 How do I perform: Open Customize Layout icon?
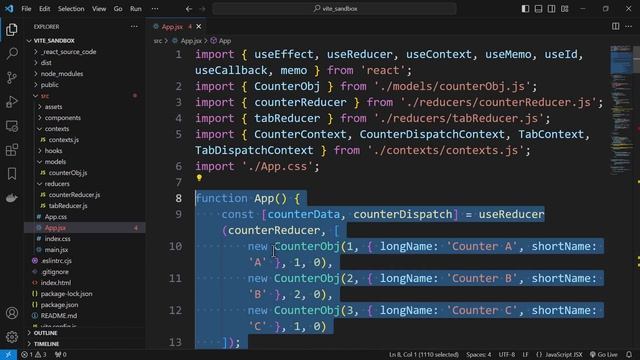pos(564,9)
